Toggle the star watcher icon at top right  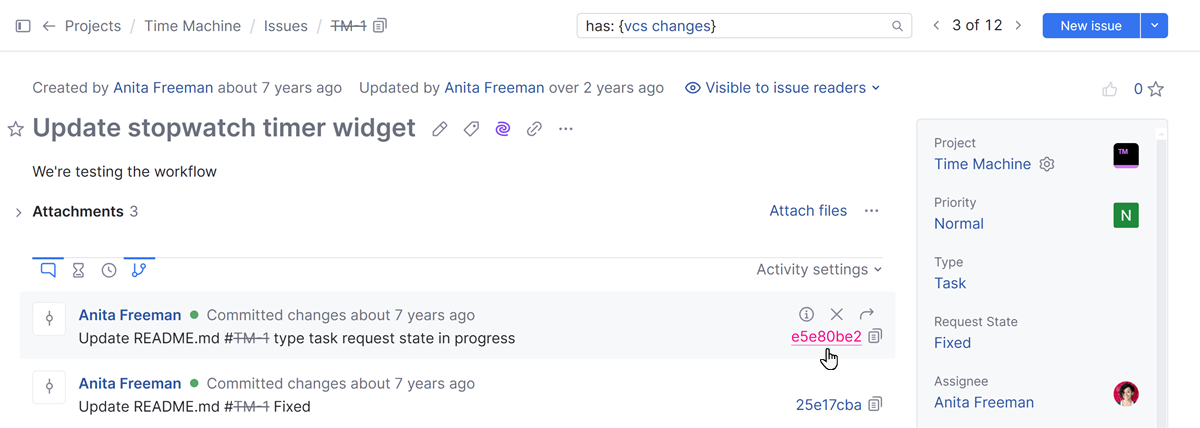(1156, 90)
